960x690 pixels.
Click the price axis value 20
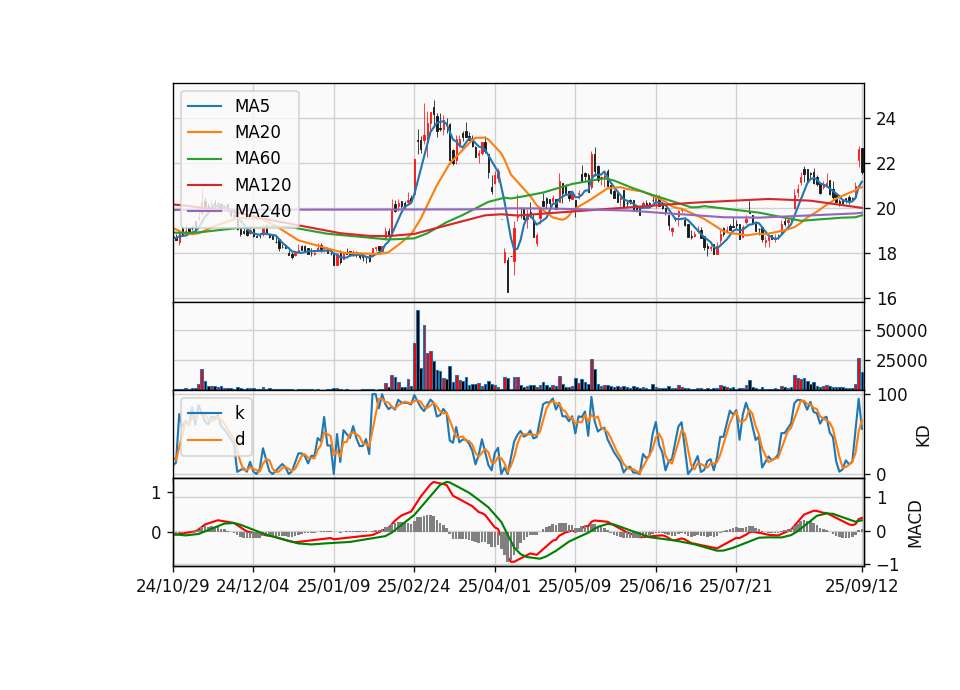coord(885,209)
